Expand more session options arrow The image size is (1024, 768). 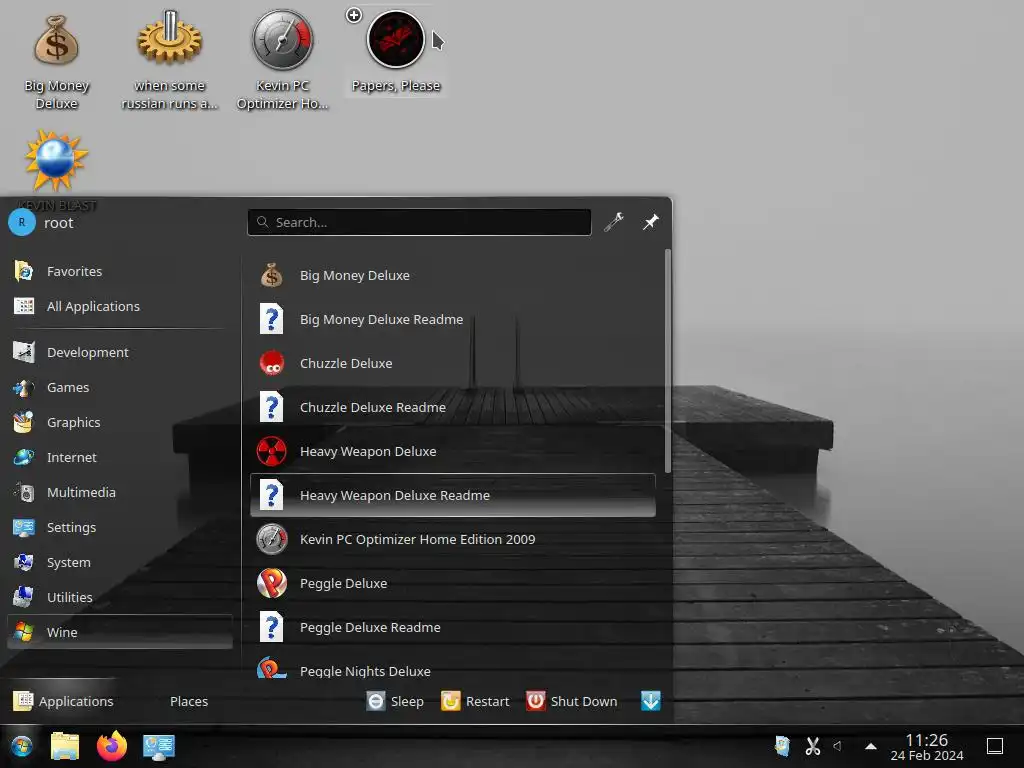(x=650, y=701)
